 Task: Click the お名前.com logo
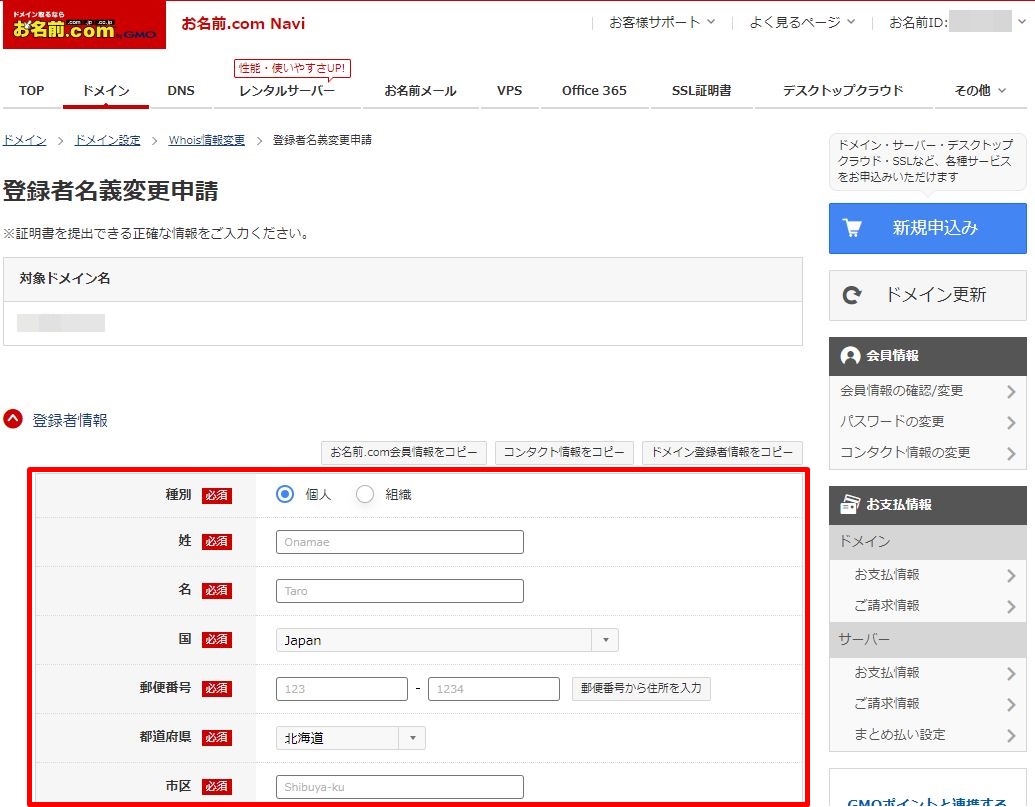coord(85,25)
